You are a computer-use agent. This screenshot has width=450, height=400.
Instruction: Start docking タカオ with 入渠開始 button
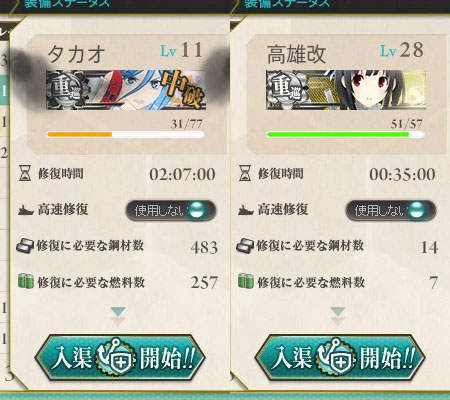(x=120, y=358)
